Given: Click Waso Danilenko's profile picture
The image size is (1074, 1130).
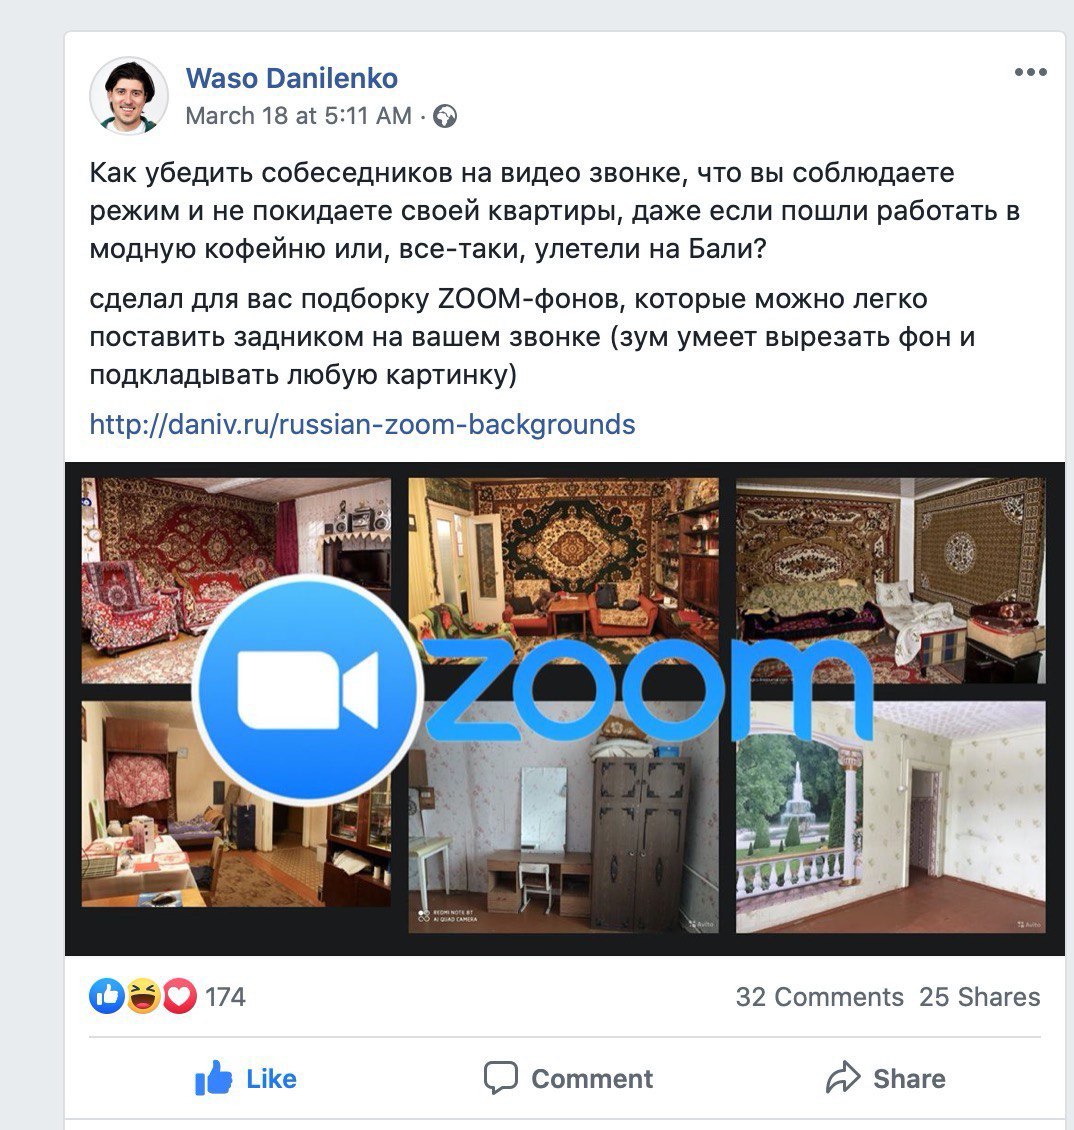Looking at the screenshot, I should click(128, 96).
